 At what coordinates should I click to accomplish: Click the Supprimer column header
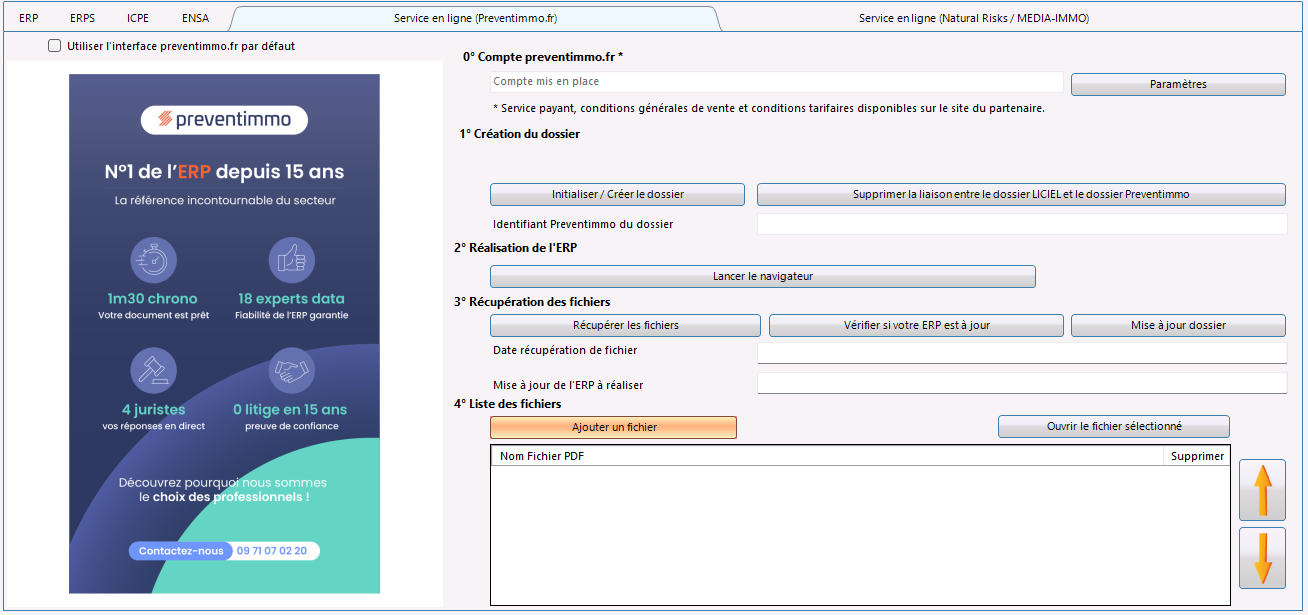(1197, 456)
